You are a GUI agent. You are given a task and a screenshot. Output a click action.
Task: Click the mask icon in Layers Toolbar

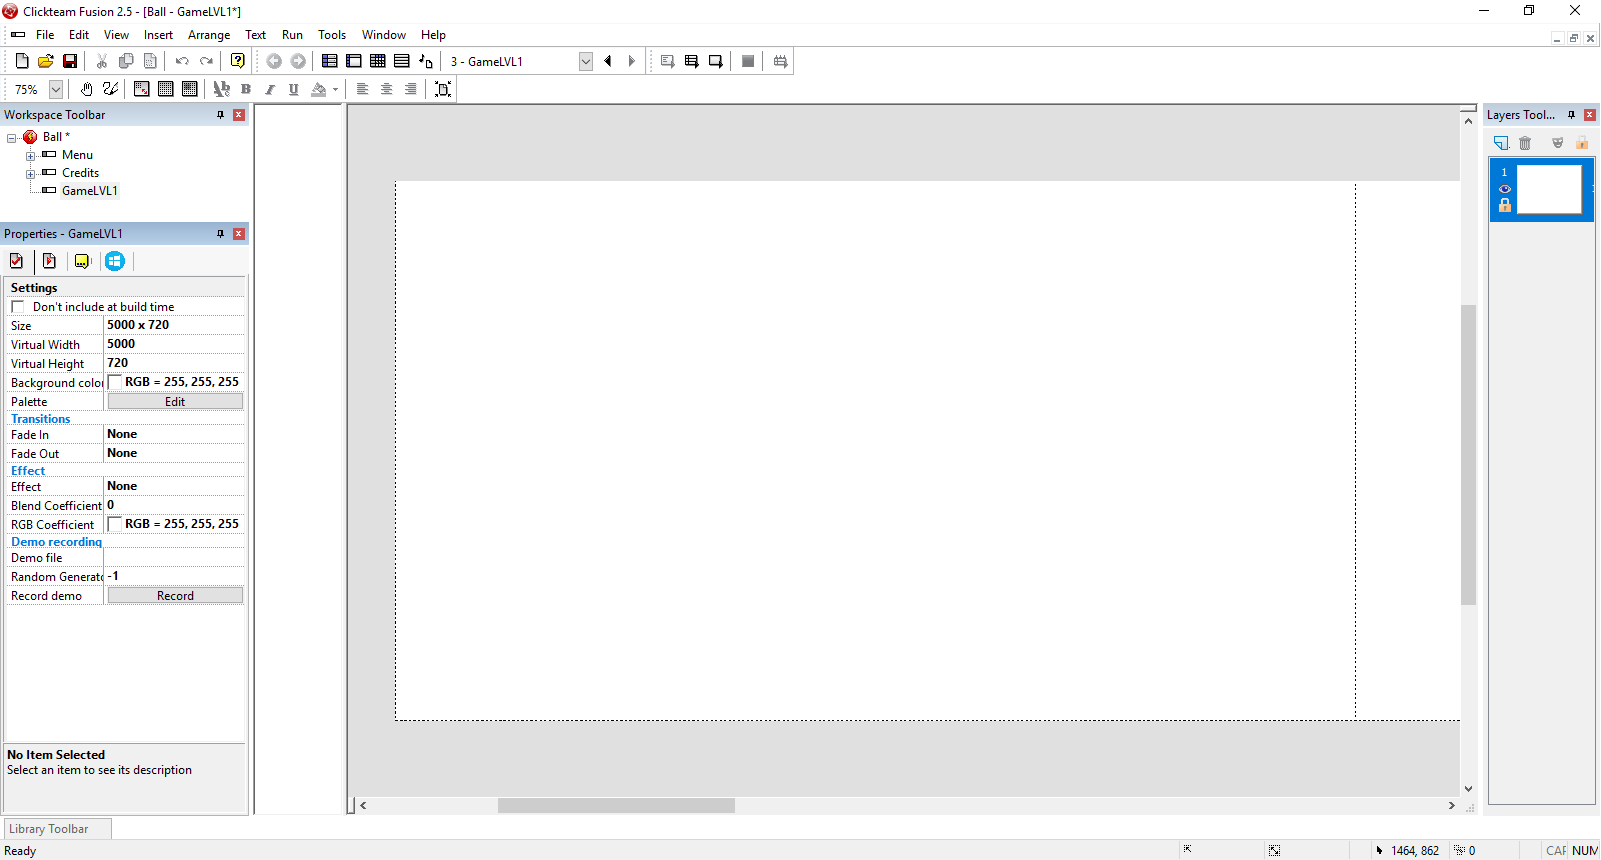[1557, 143]
